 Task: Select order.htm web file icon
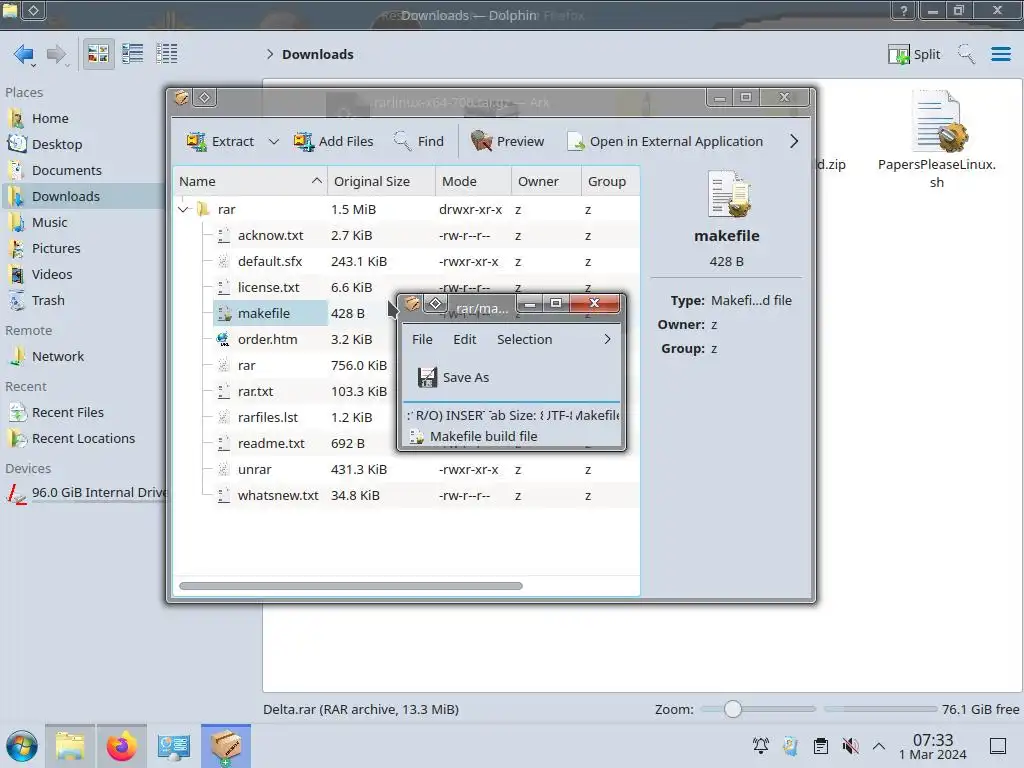click(x=224, y=339)
